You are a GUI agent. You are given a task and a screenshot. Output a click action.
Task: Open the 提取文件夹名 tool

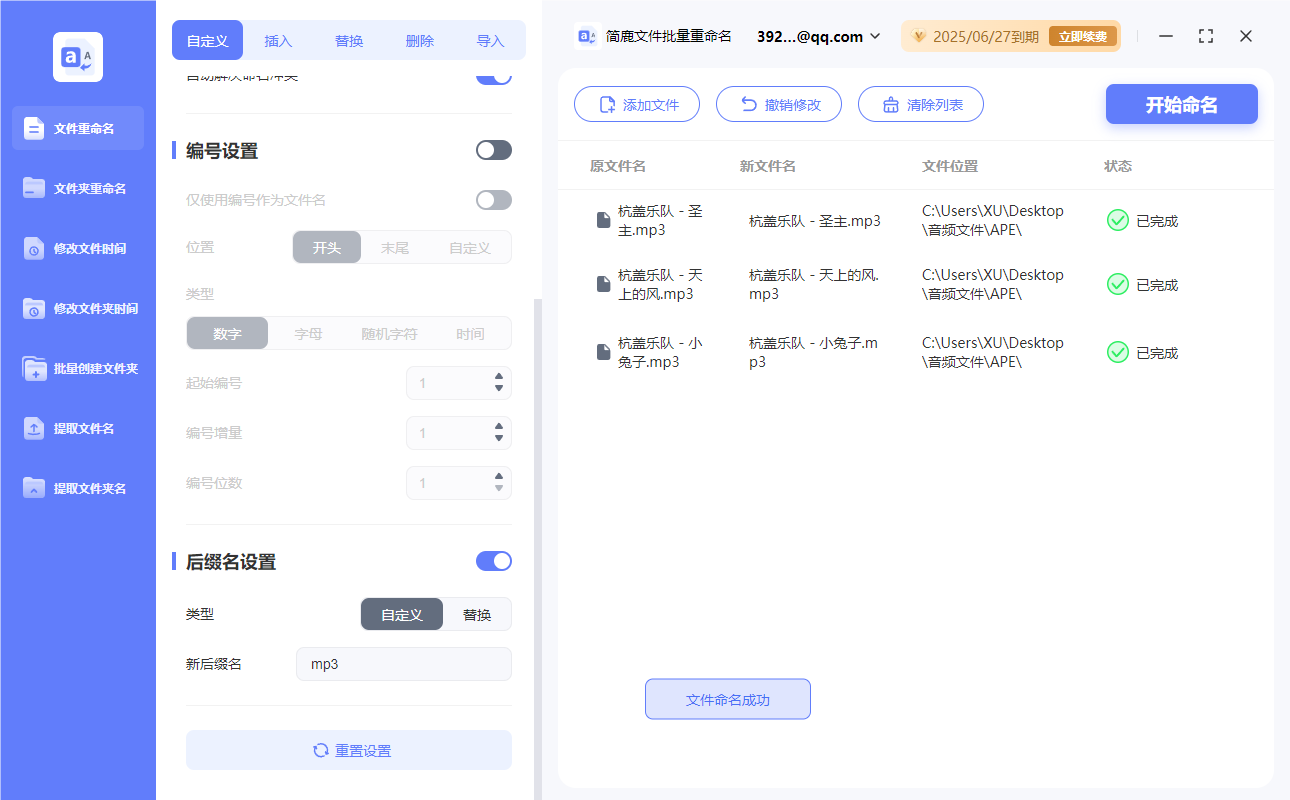(77, 488)
